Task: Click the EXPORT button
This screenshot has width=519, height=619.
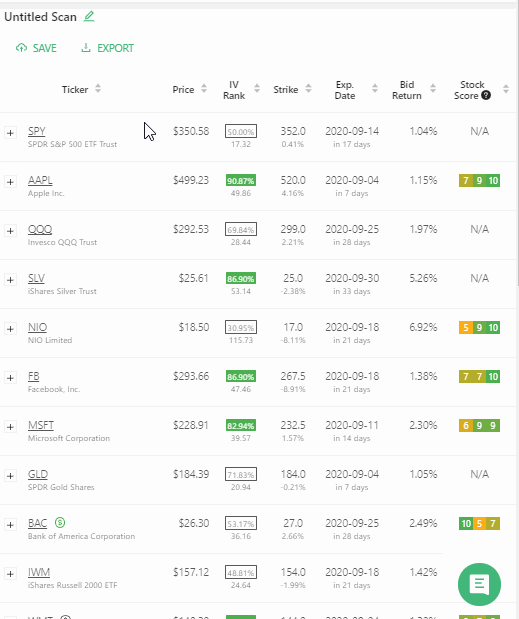Action: [107, 48]
